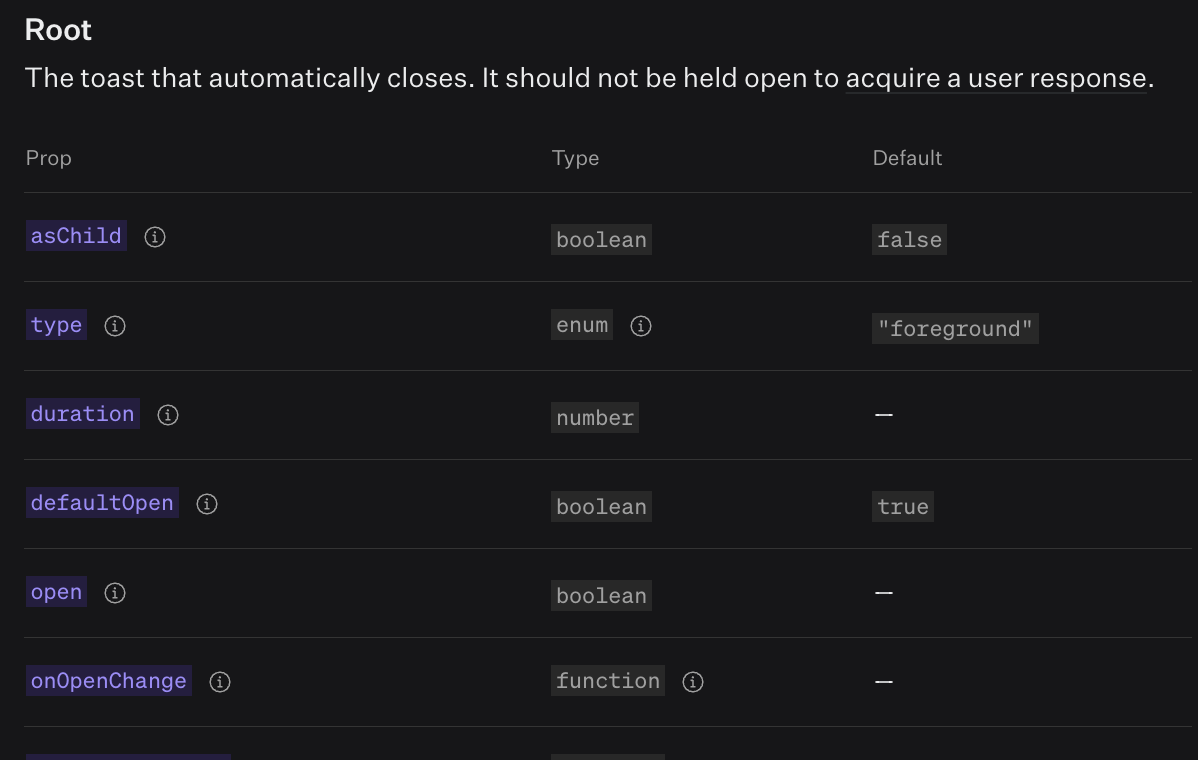1198x760 pixels.
Task: Click the boolean type badge for asChild
Action: coord(601,239)
